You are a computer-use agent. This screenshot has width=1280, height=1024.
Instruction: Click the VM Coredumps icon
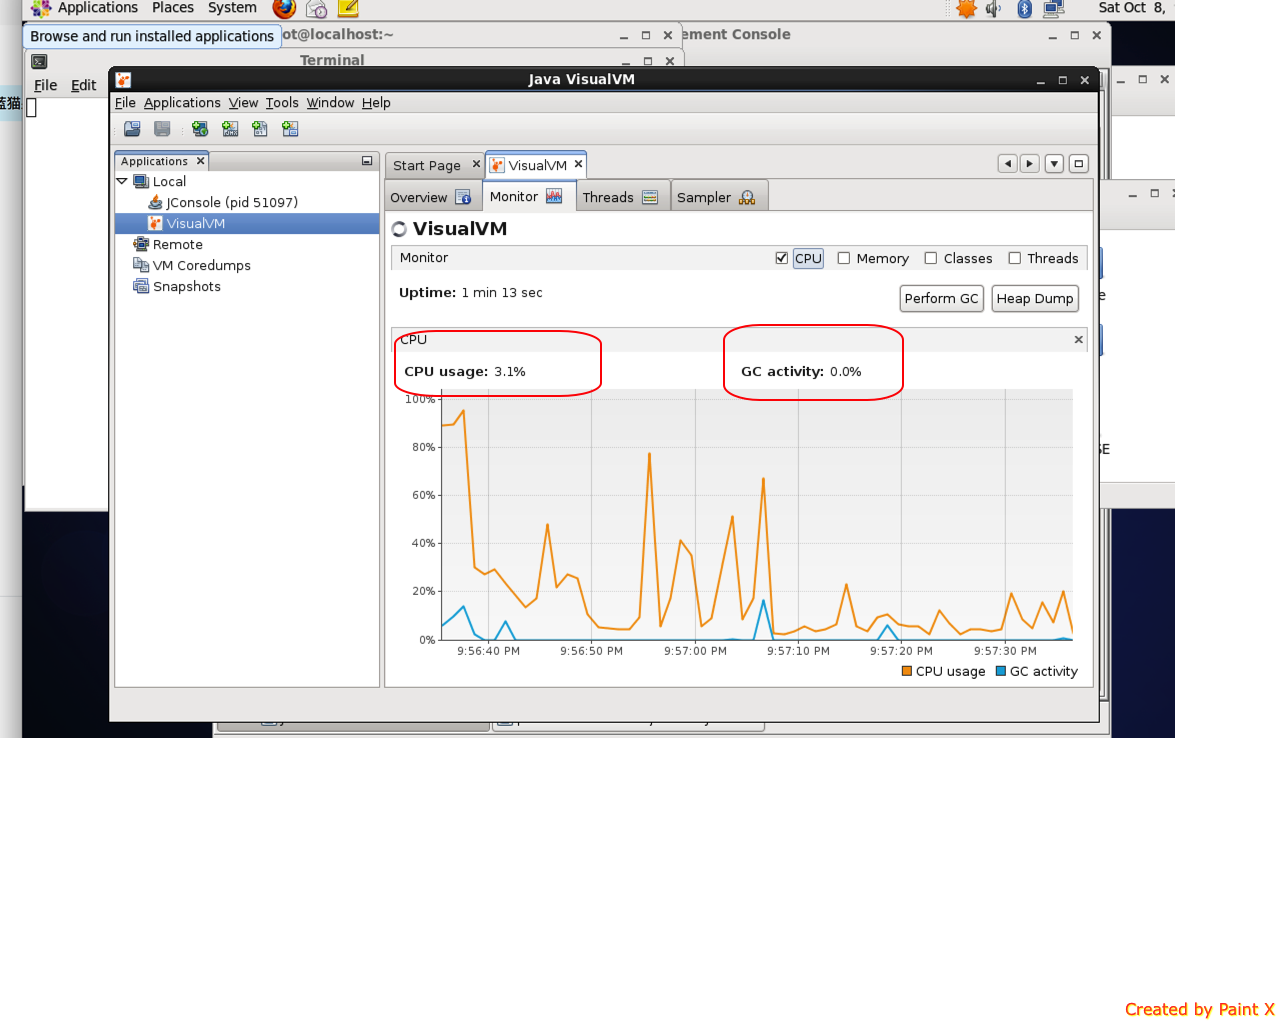point(141,265)
